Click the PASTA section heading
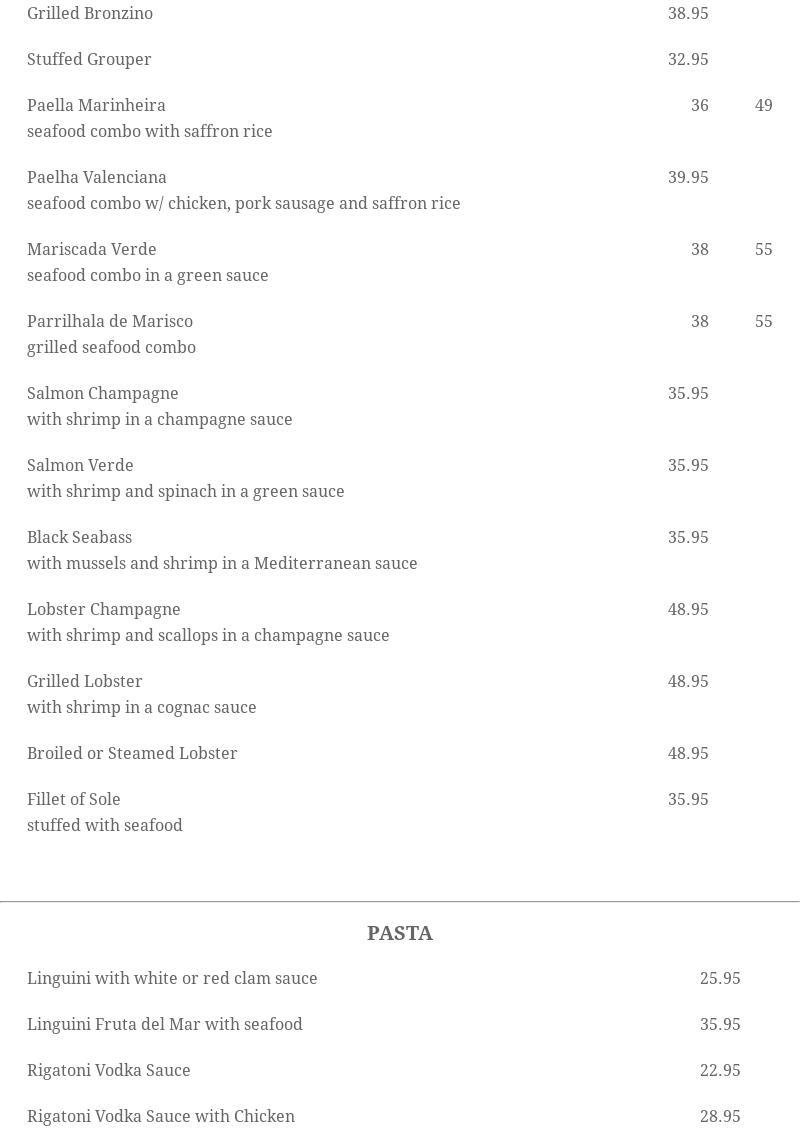 400,934
